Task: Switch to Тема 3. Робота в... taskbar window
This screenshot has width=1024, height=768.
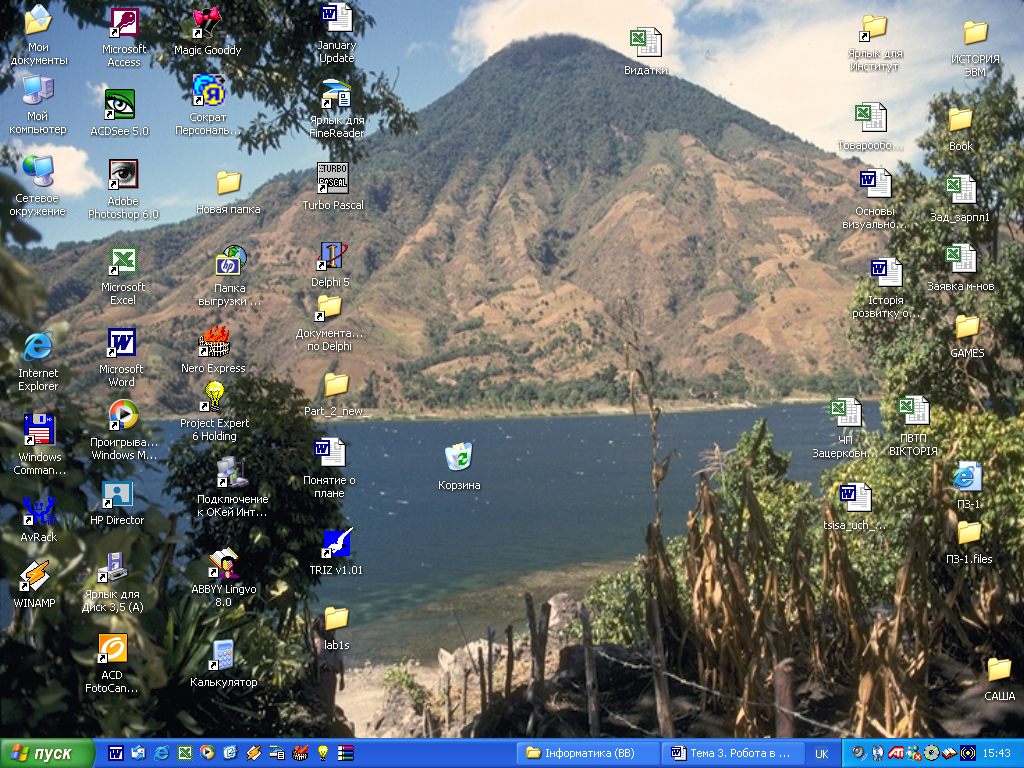Action: pos(731,753)
